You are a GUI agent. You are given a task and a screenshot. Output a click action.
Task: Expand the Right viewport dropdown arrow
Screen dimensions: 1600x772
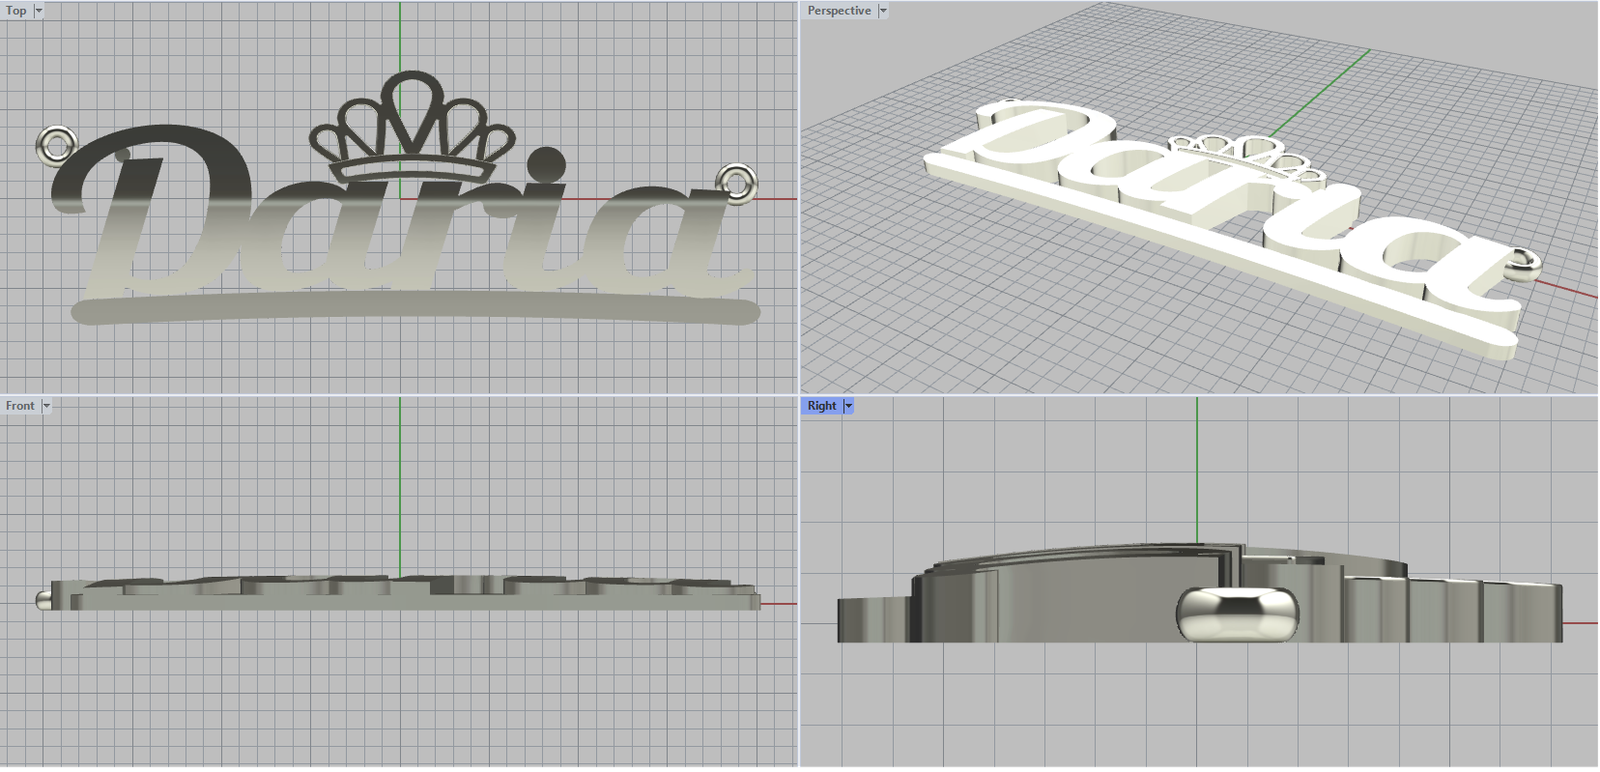(849, 406)
